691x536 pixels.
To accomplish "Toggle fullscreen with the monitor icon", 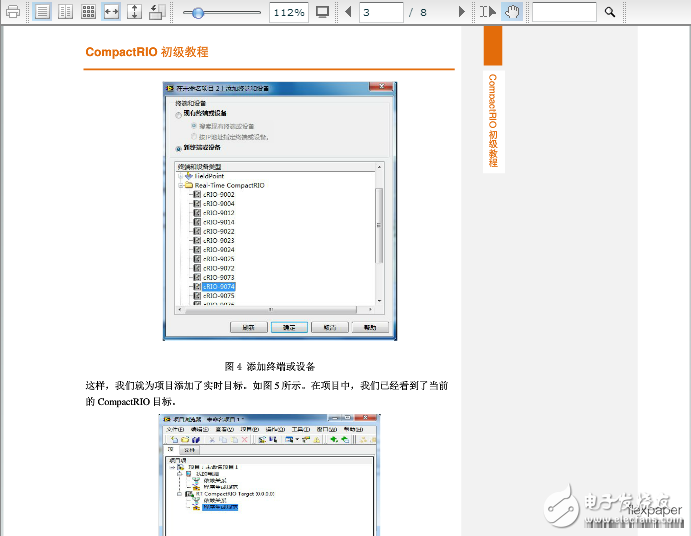I will click(323, 12).
